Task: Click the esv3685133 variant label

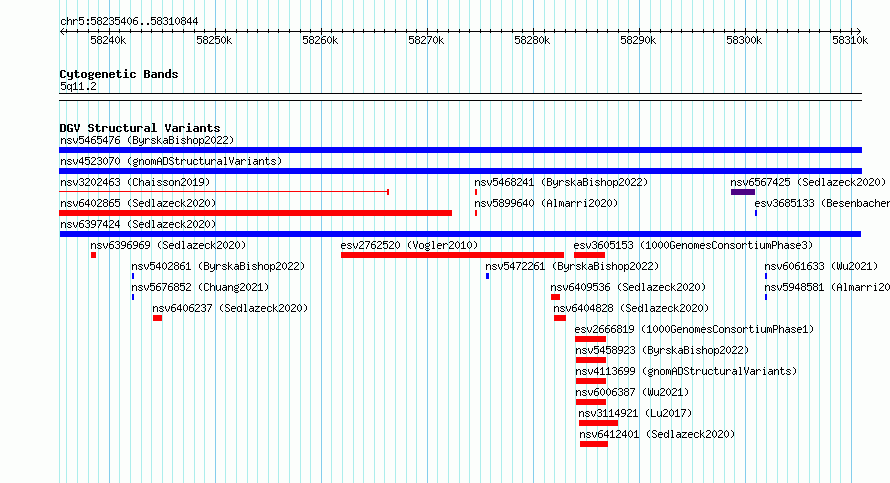Action: [822, 203]
